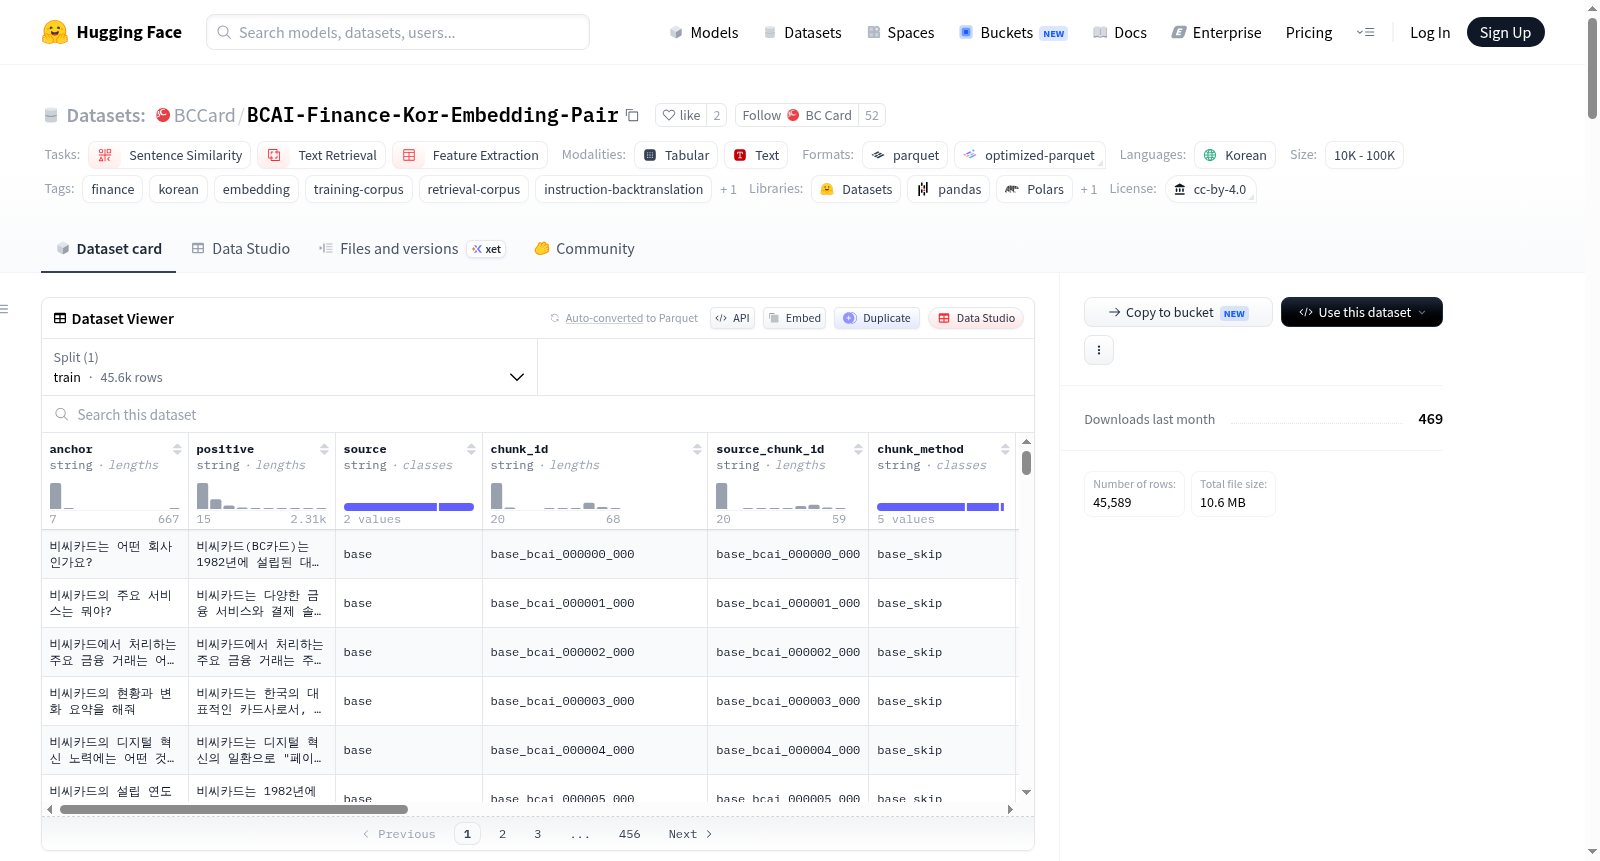Follow BC Card organization
This screenshot has height=861, width=1600.
pos(797,115)
